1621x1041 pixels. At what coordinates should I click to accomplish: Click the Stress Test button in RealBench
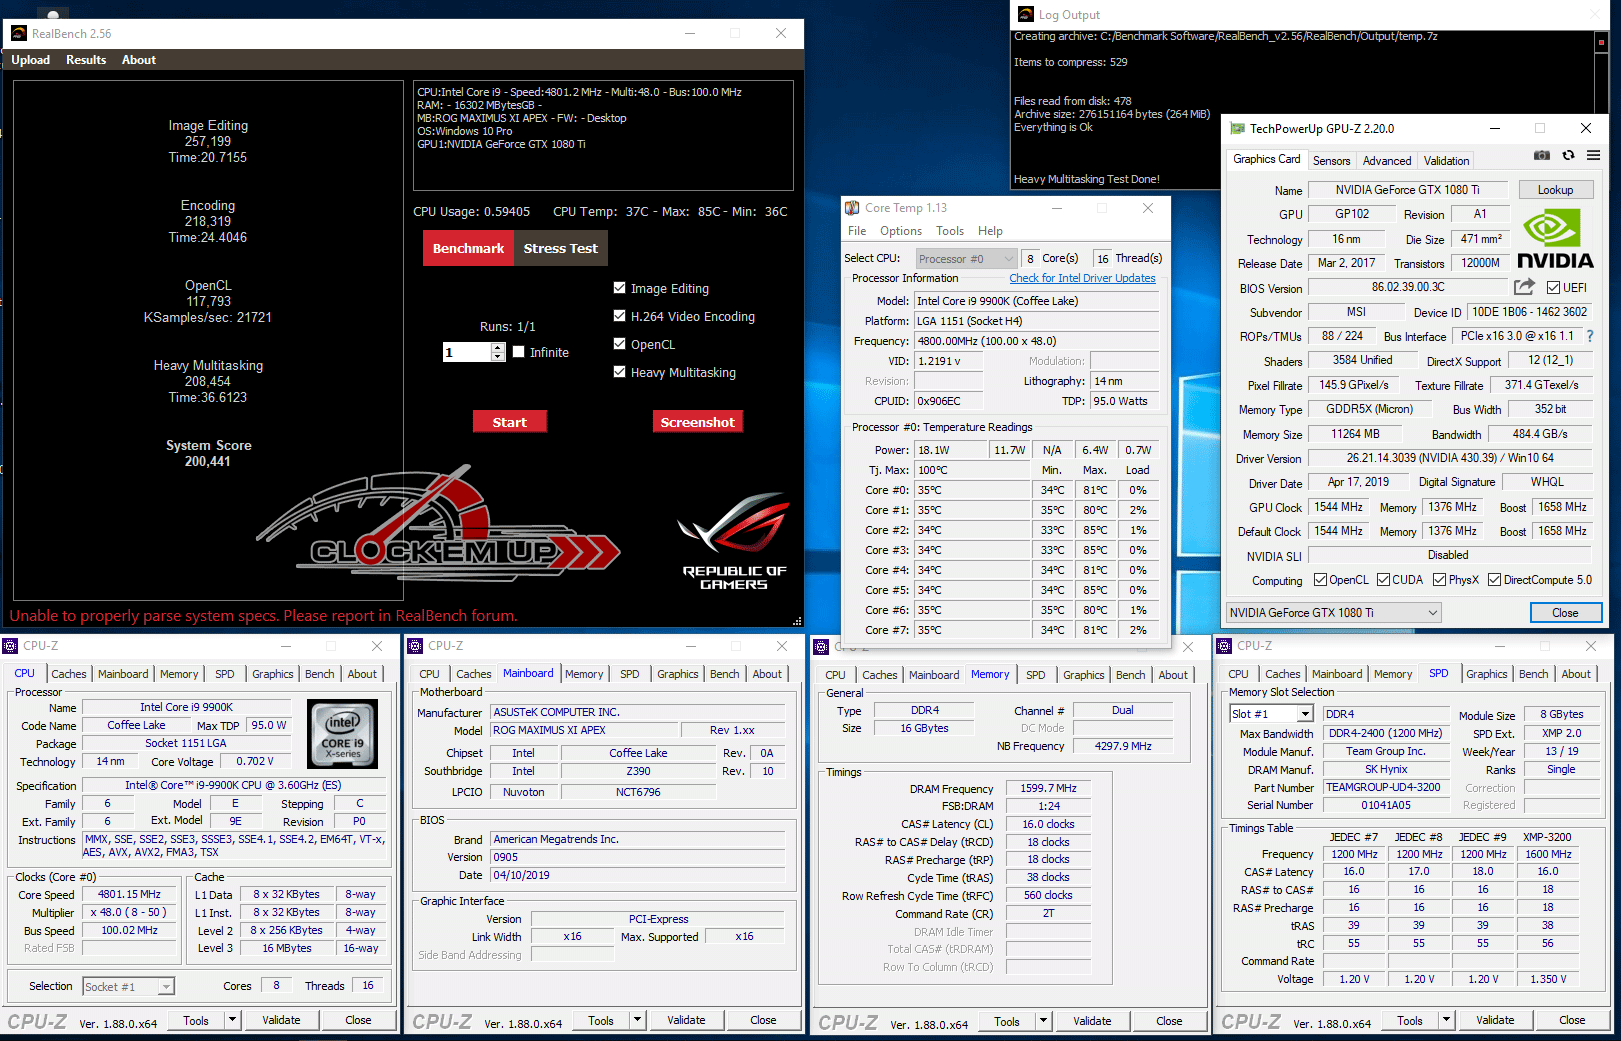click(x=560, y=249)
